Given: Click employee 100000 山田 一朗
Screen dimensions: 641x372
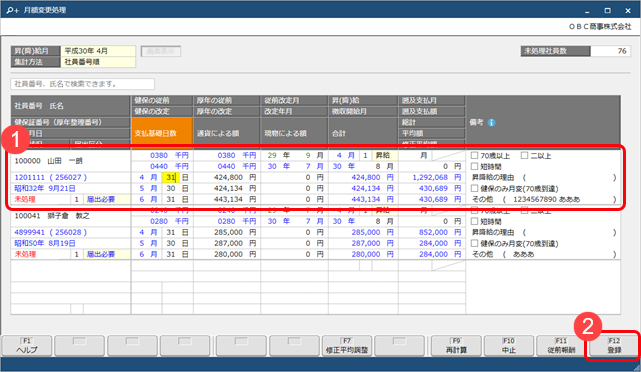Looking at the screenshot, I should pos(48,161).
